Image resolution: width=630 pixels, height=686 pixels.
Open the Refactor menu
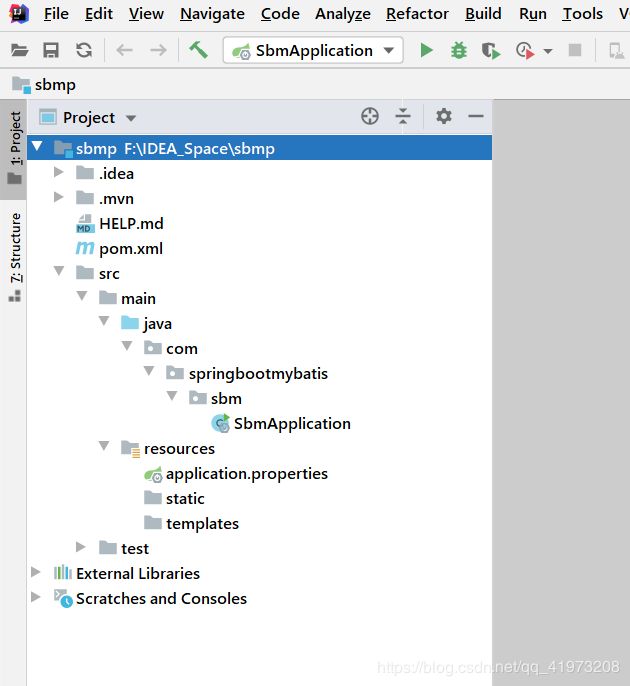tap(417, 14)
